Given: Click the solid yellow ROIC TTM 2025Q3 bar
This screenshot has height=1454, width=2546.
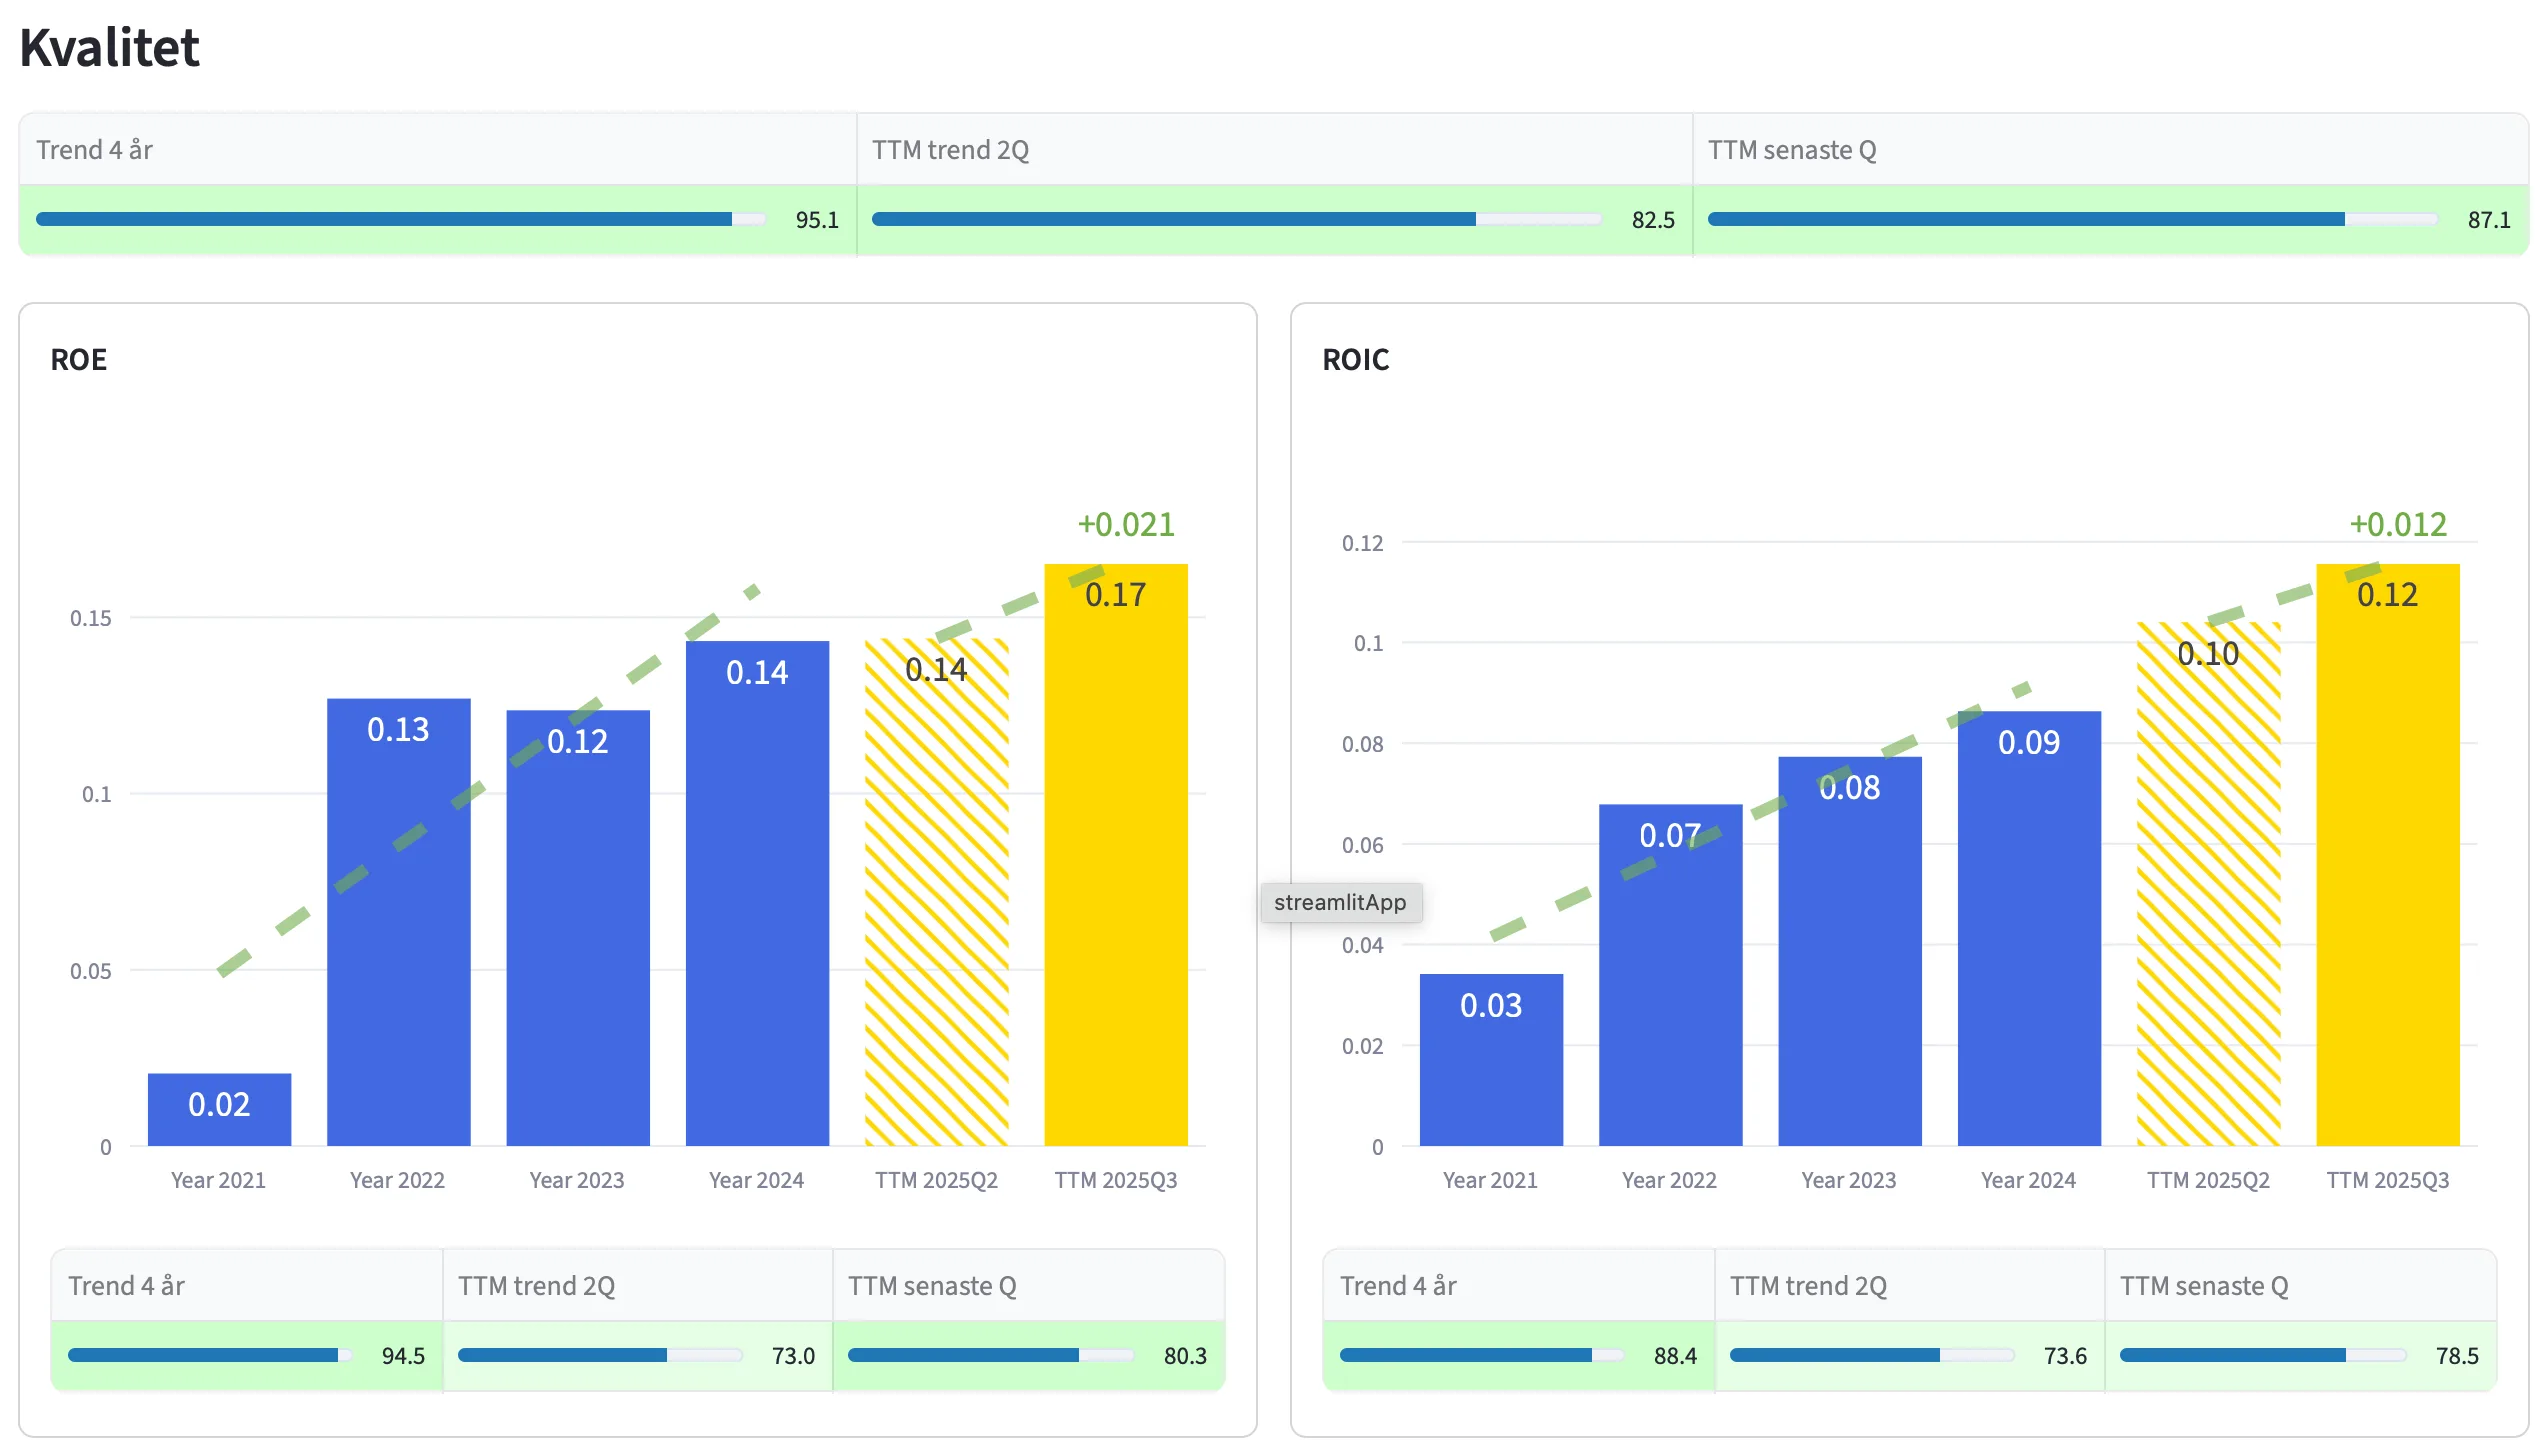Looking at the screenshot, I should click(2387, 860).
